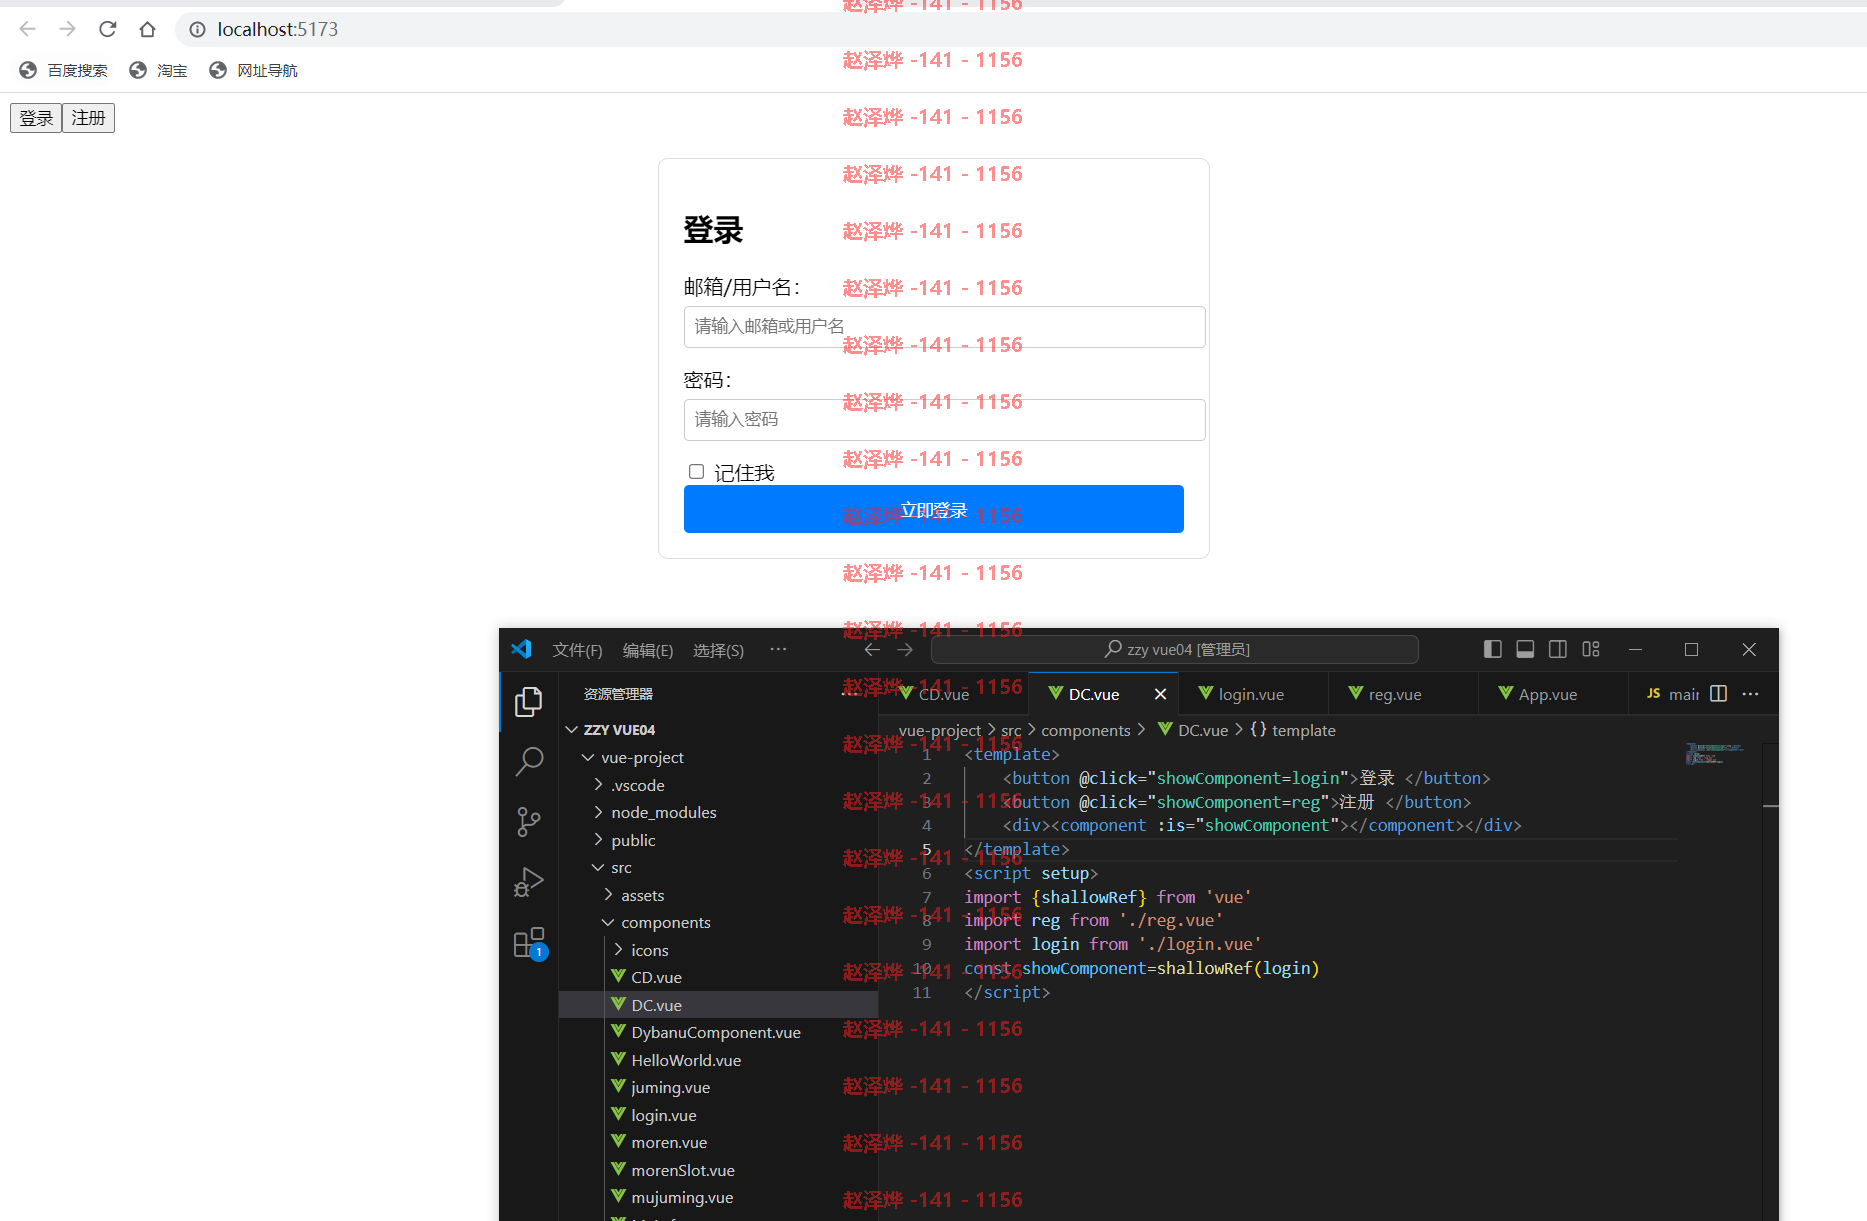Collapse the components folder
The height and width of the screenshot is (1221, 1867).
click(608, 922)
